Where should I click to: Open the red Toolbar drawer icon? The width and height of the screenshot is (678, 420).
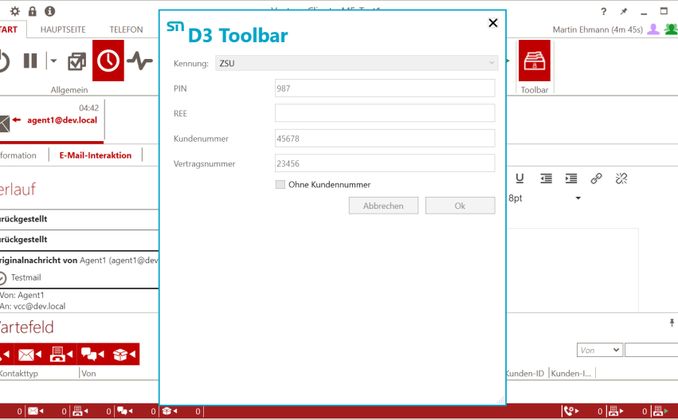[534, 60]
